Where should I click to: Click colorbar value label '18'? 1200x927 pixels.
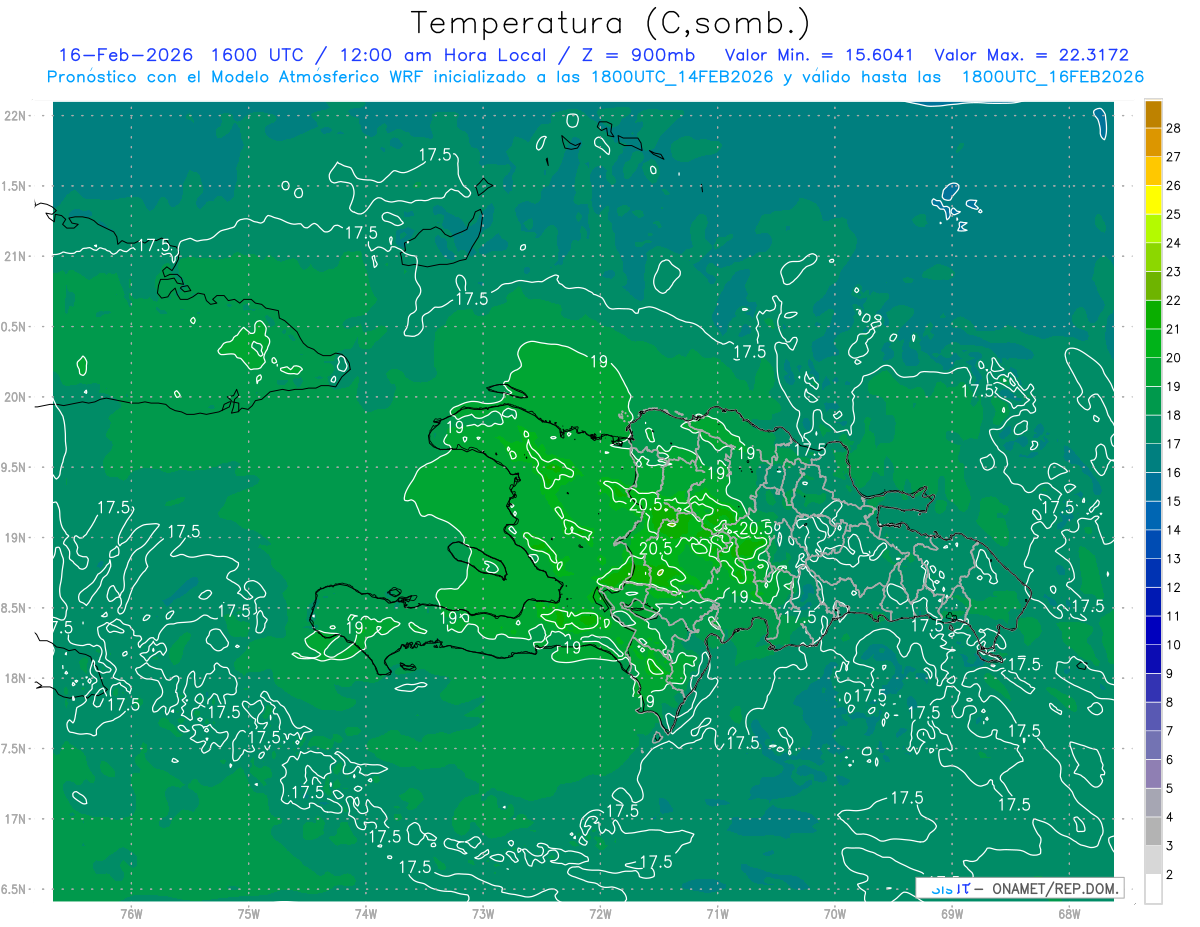pos(1174,415)
